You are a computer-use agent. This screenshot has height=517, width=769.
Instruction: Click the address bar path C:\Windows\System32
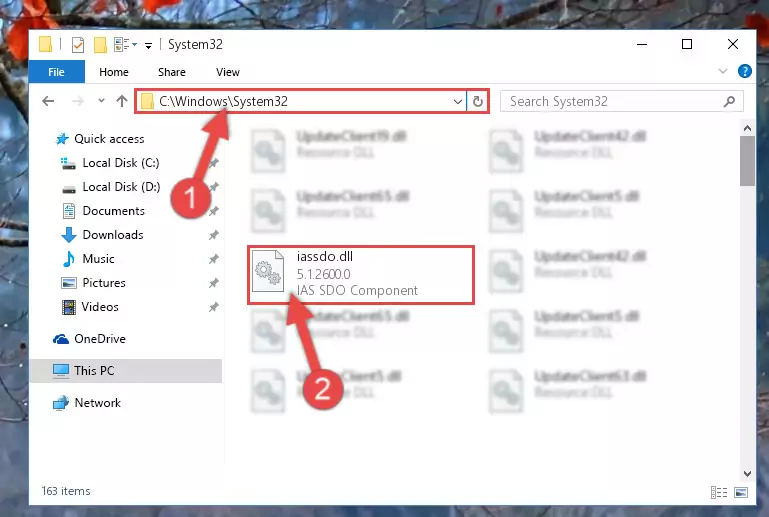point(223,101)
